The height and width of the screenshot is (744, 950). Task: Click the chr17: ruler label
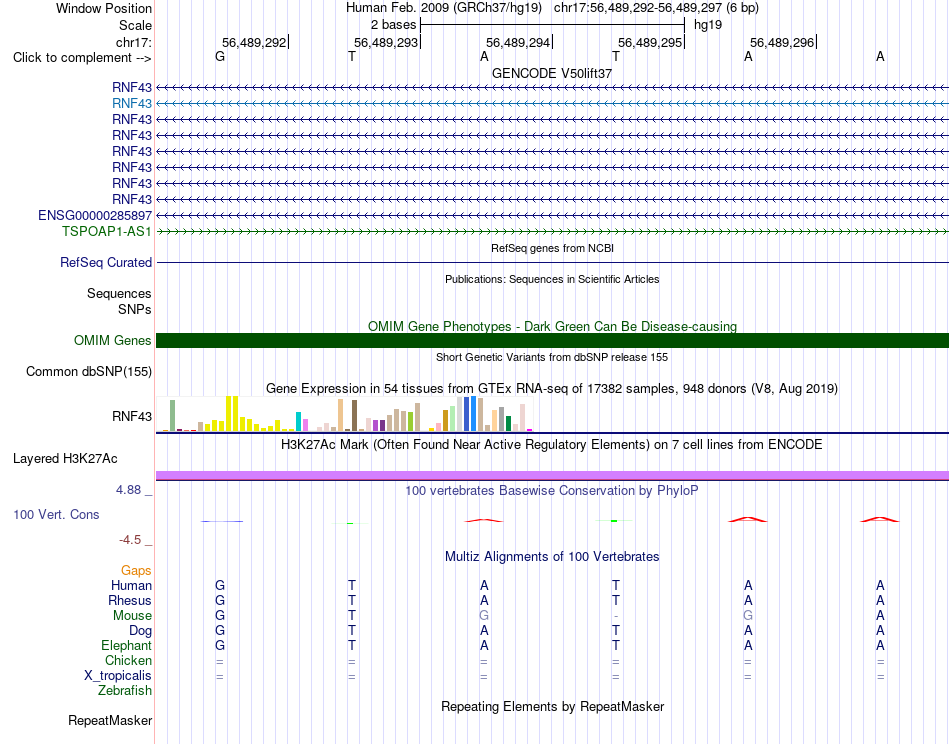coord(133,42)
